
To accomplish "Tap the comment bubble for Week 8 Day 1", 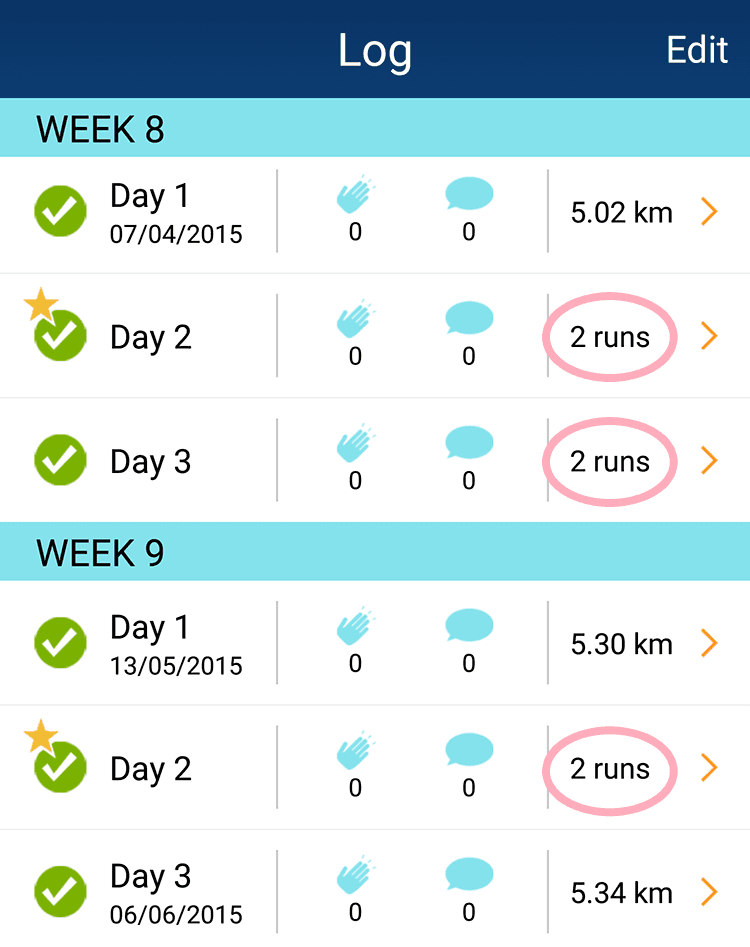I will [468, 194].
